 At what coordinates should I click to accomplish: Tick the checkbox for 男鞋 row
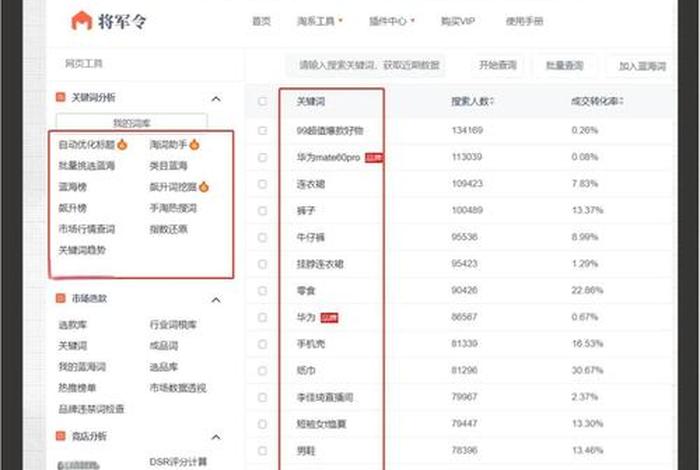pos(262,451)
